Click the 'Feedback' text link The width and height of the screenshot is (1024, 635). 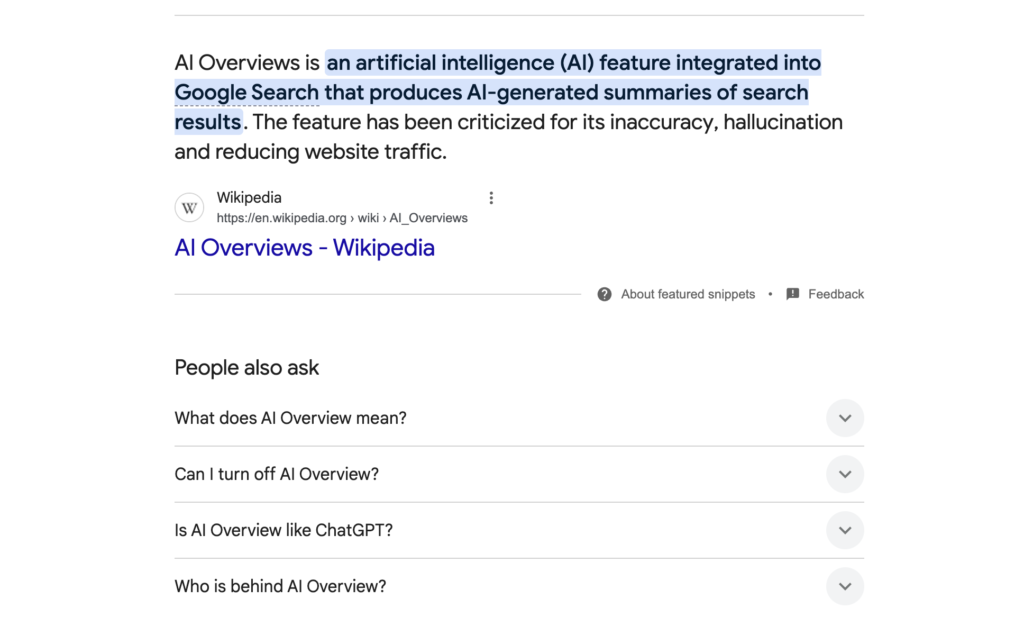coord(836,295)
